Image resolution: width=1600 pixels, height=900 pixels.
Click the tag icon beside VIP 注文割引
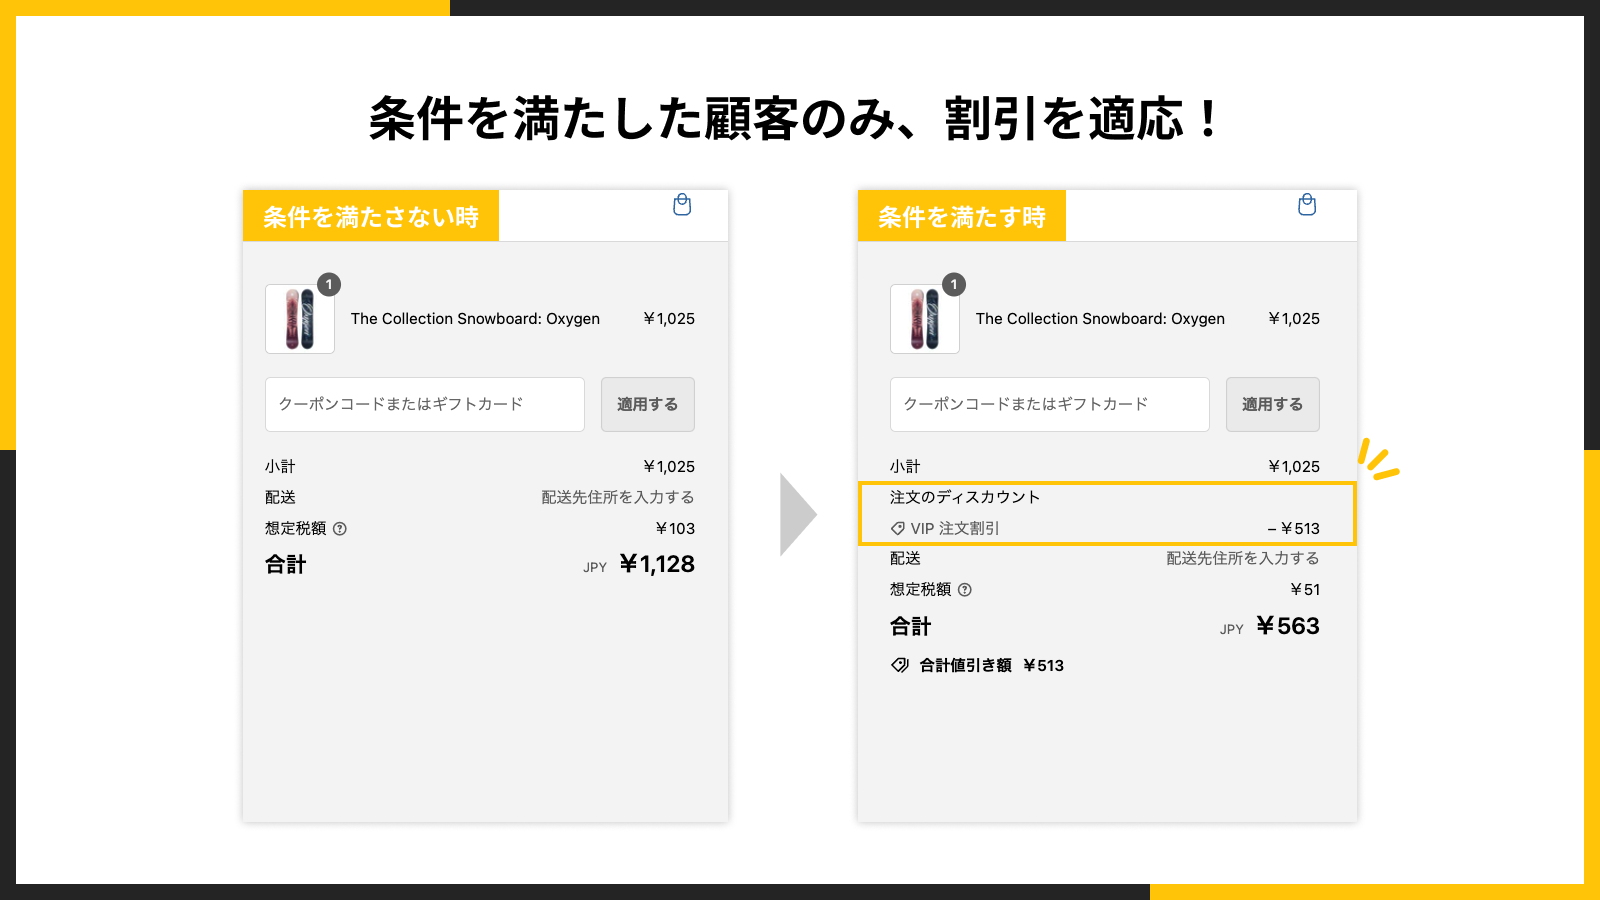click(897, 528)
